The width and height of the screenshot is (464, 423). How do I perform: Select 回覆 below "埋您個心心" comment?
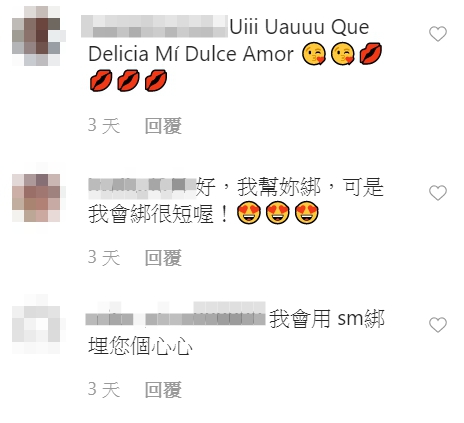(x=163, y=390)
